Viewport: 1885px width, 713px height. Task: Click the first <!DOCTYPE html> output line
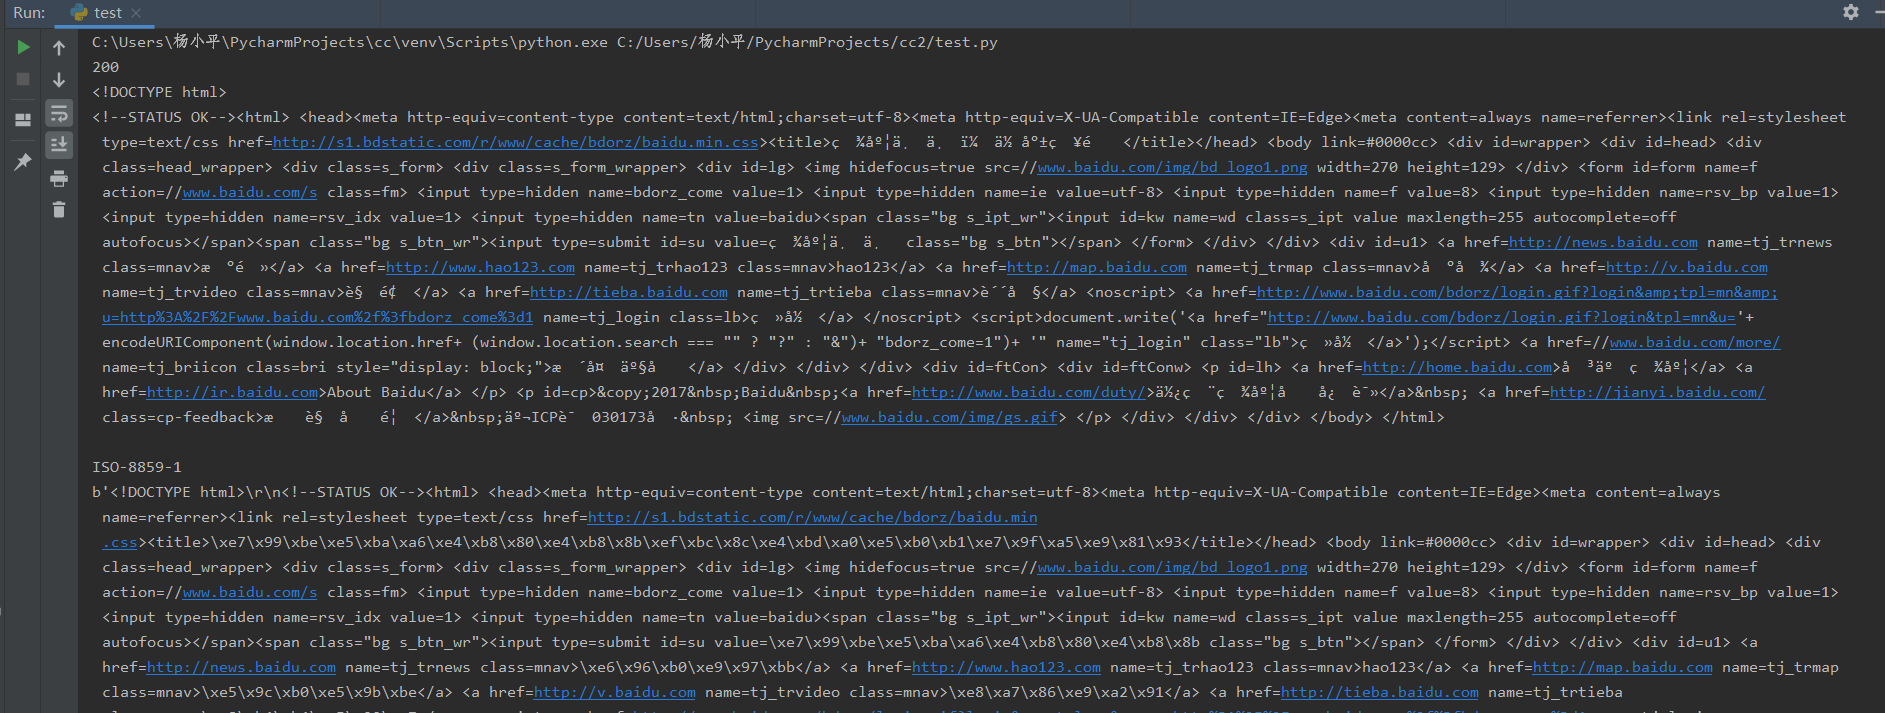point(159,92)
